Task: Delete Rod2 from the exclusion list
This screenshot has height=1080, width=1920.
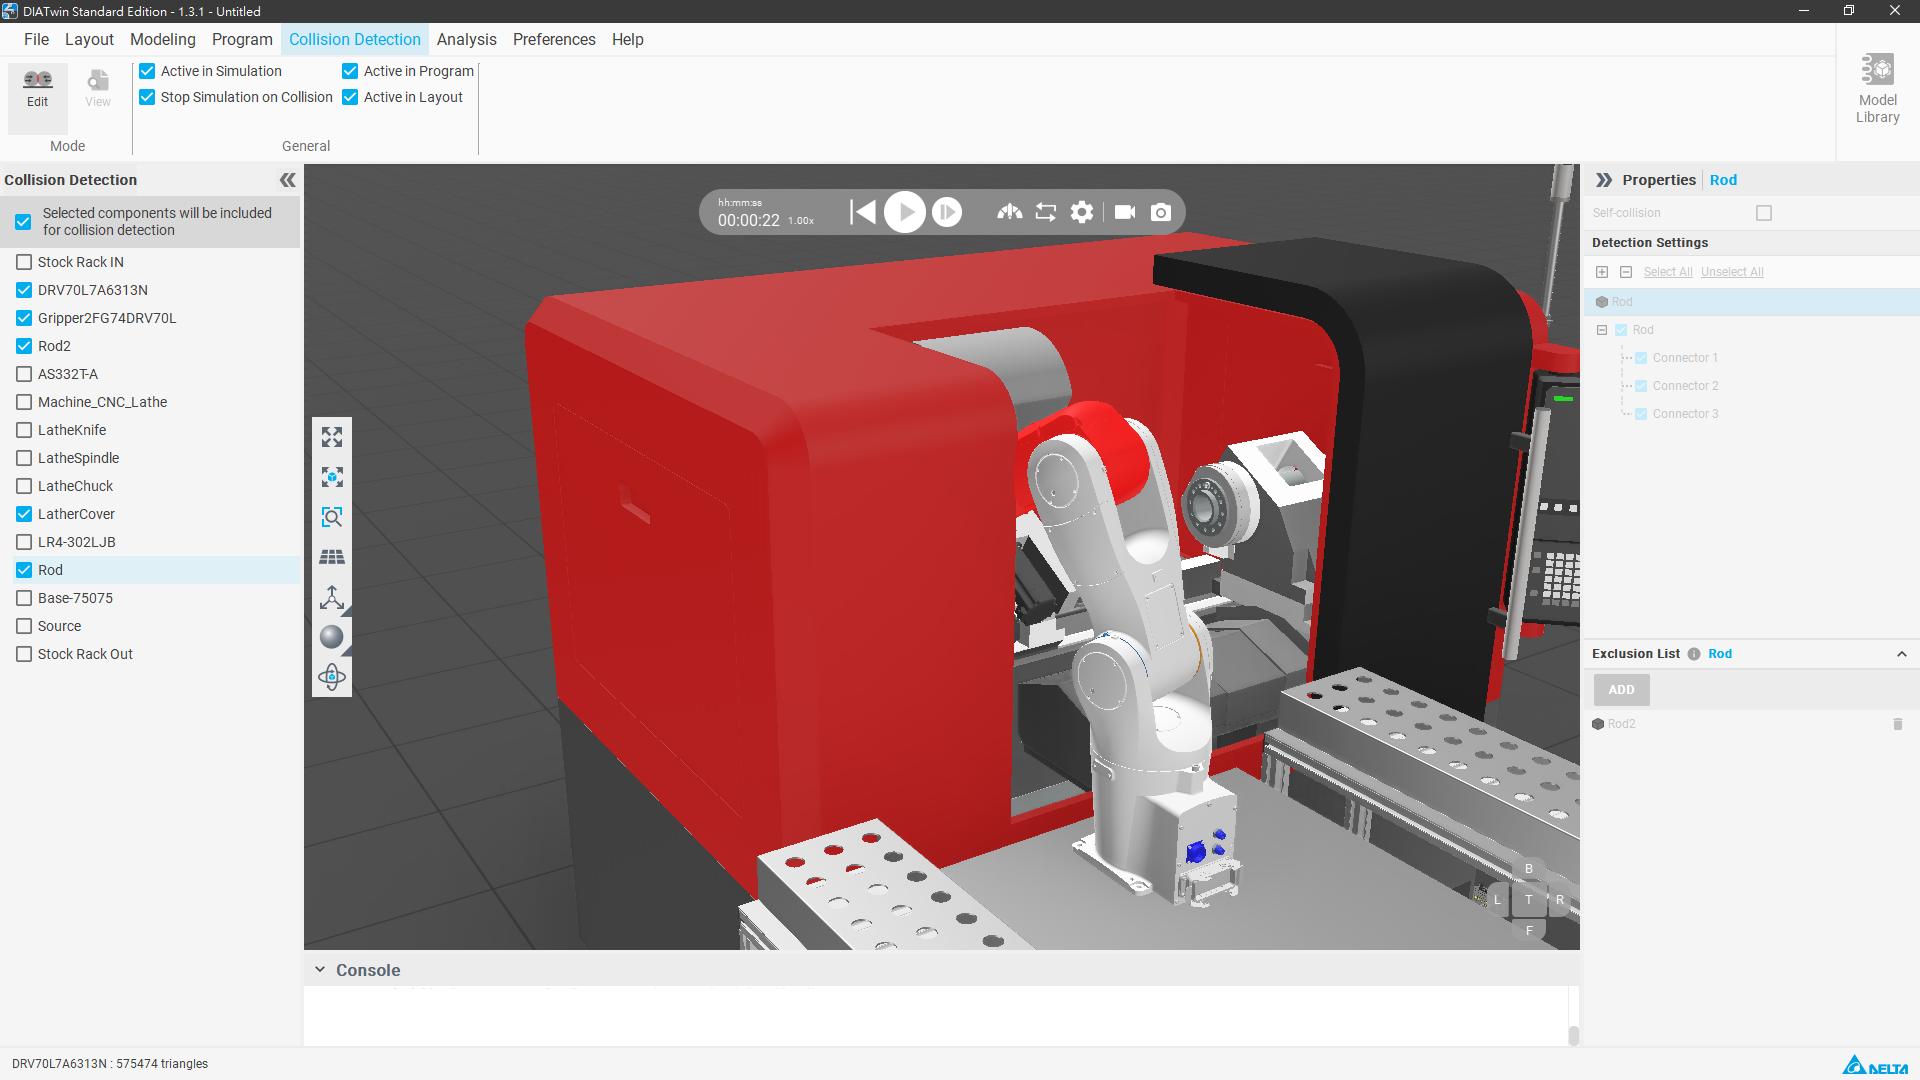Action: 1898,724
